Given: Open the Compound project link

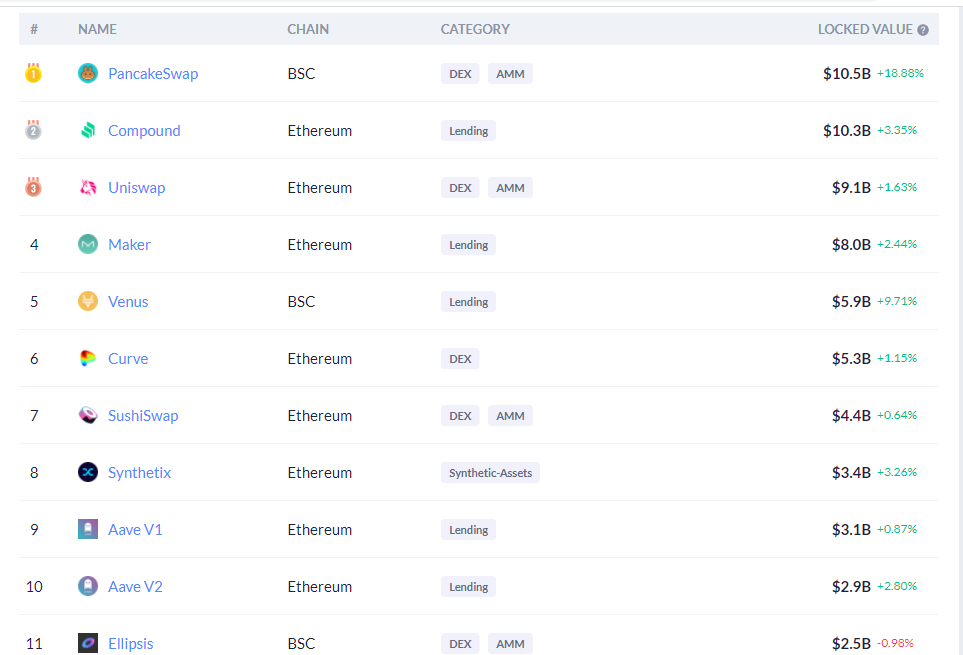Looking at the screenshot, I should [x=144, y=131].
